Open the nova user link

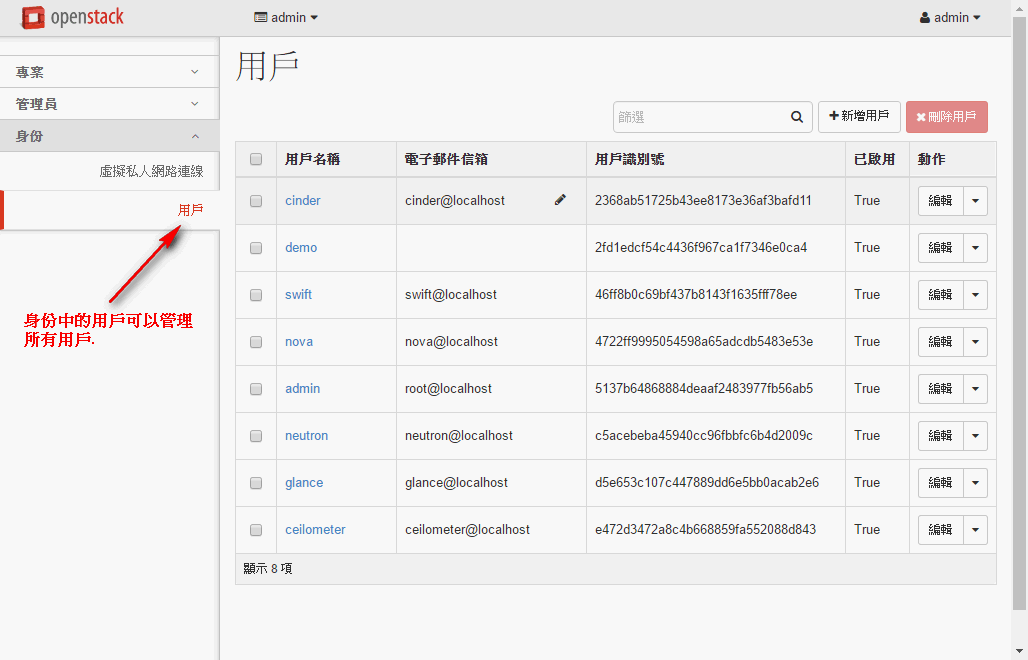tap(299, 341)
